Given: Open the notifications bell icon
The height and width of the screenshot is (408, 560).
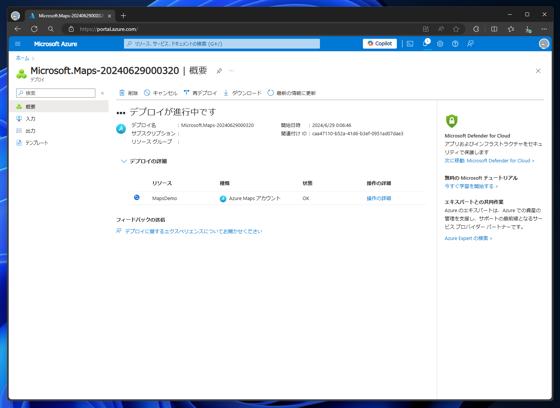Looking at the screenshot, I should (425, 44).
